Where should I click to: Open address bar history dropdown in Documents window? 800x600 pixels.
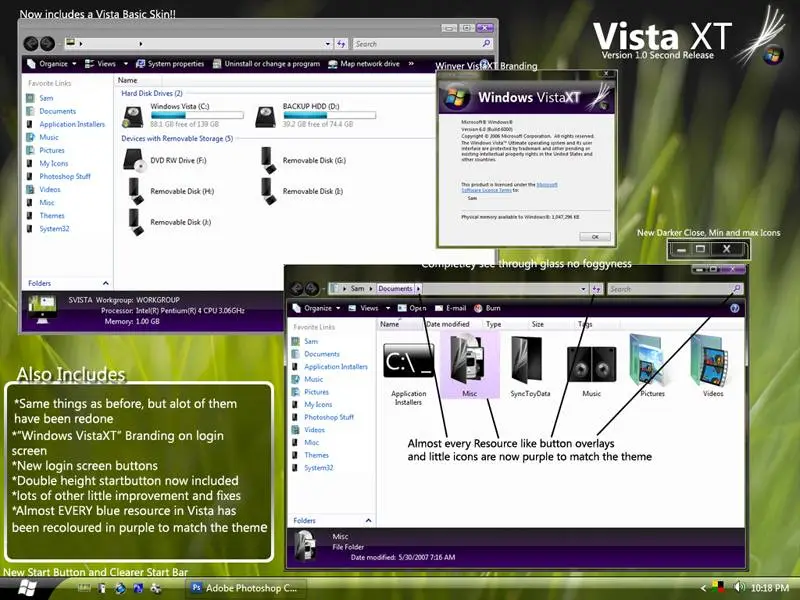tap(583, 289)
